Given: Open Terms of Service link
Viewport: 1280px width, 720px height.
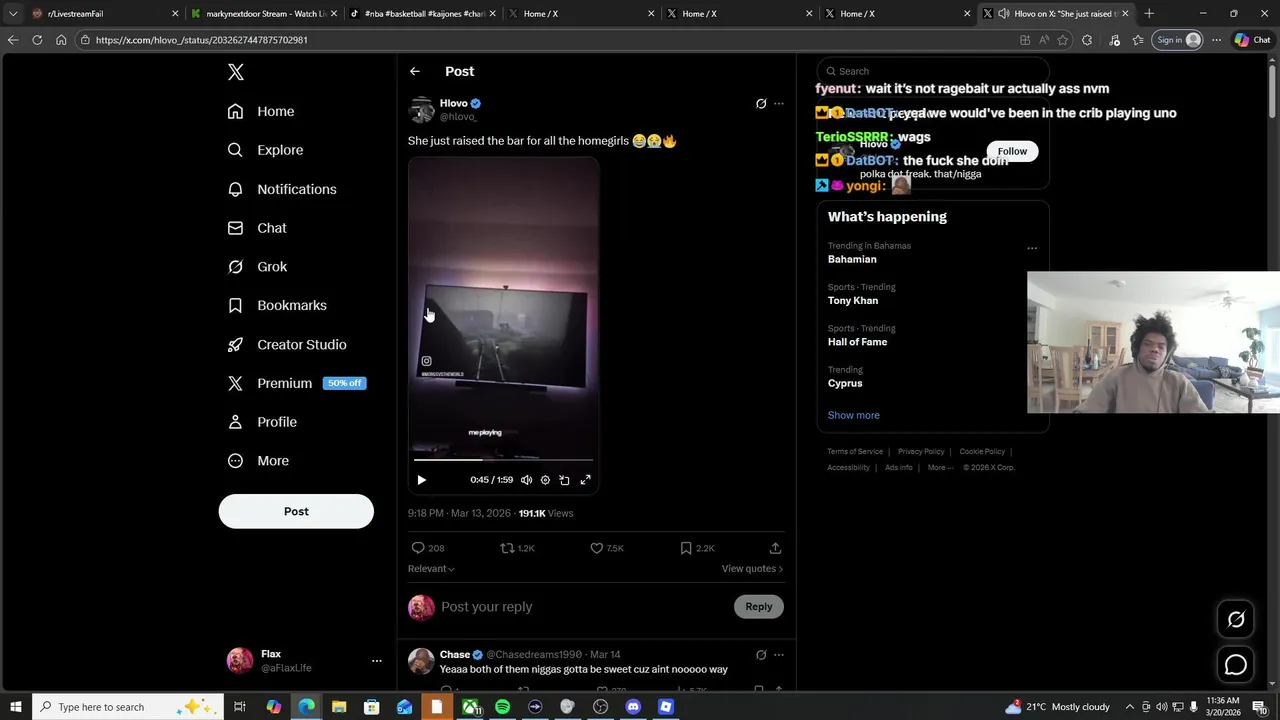Looking at the screenshot, I should (855, 452).
